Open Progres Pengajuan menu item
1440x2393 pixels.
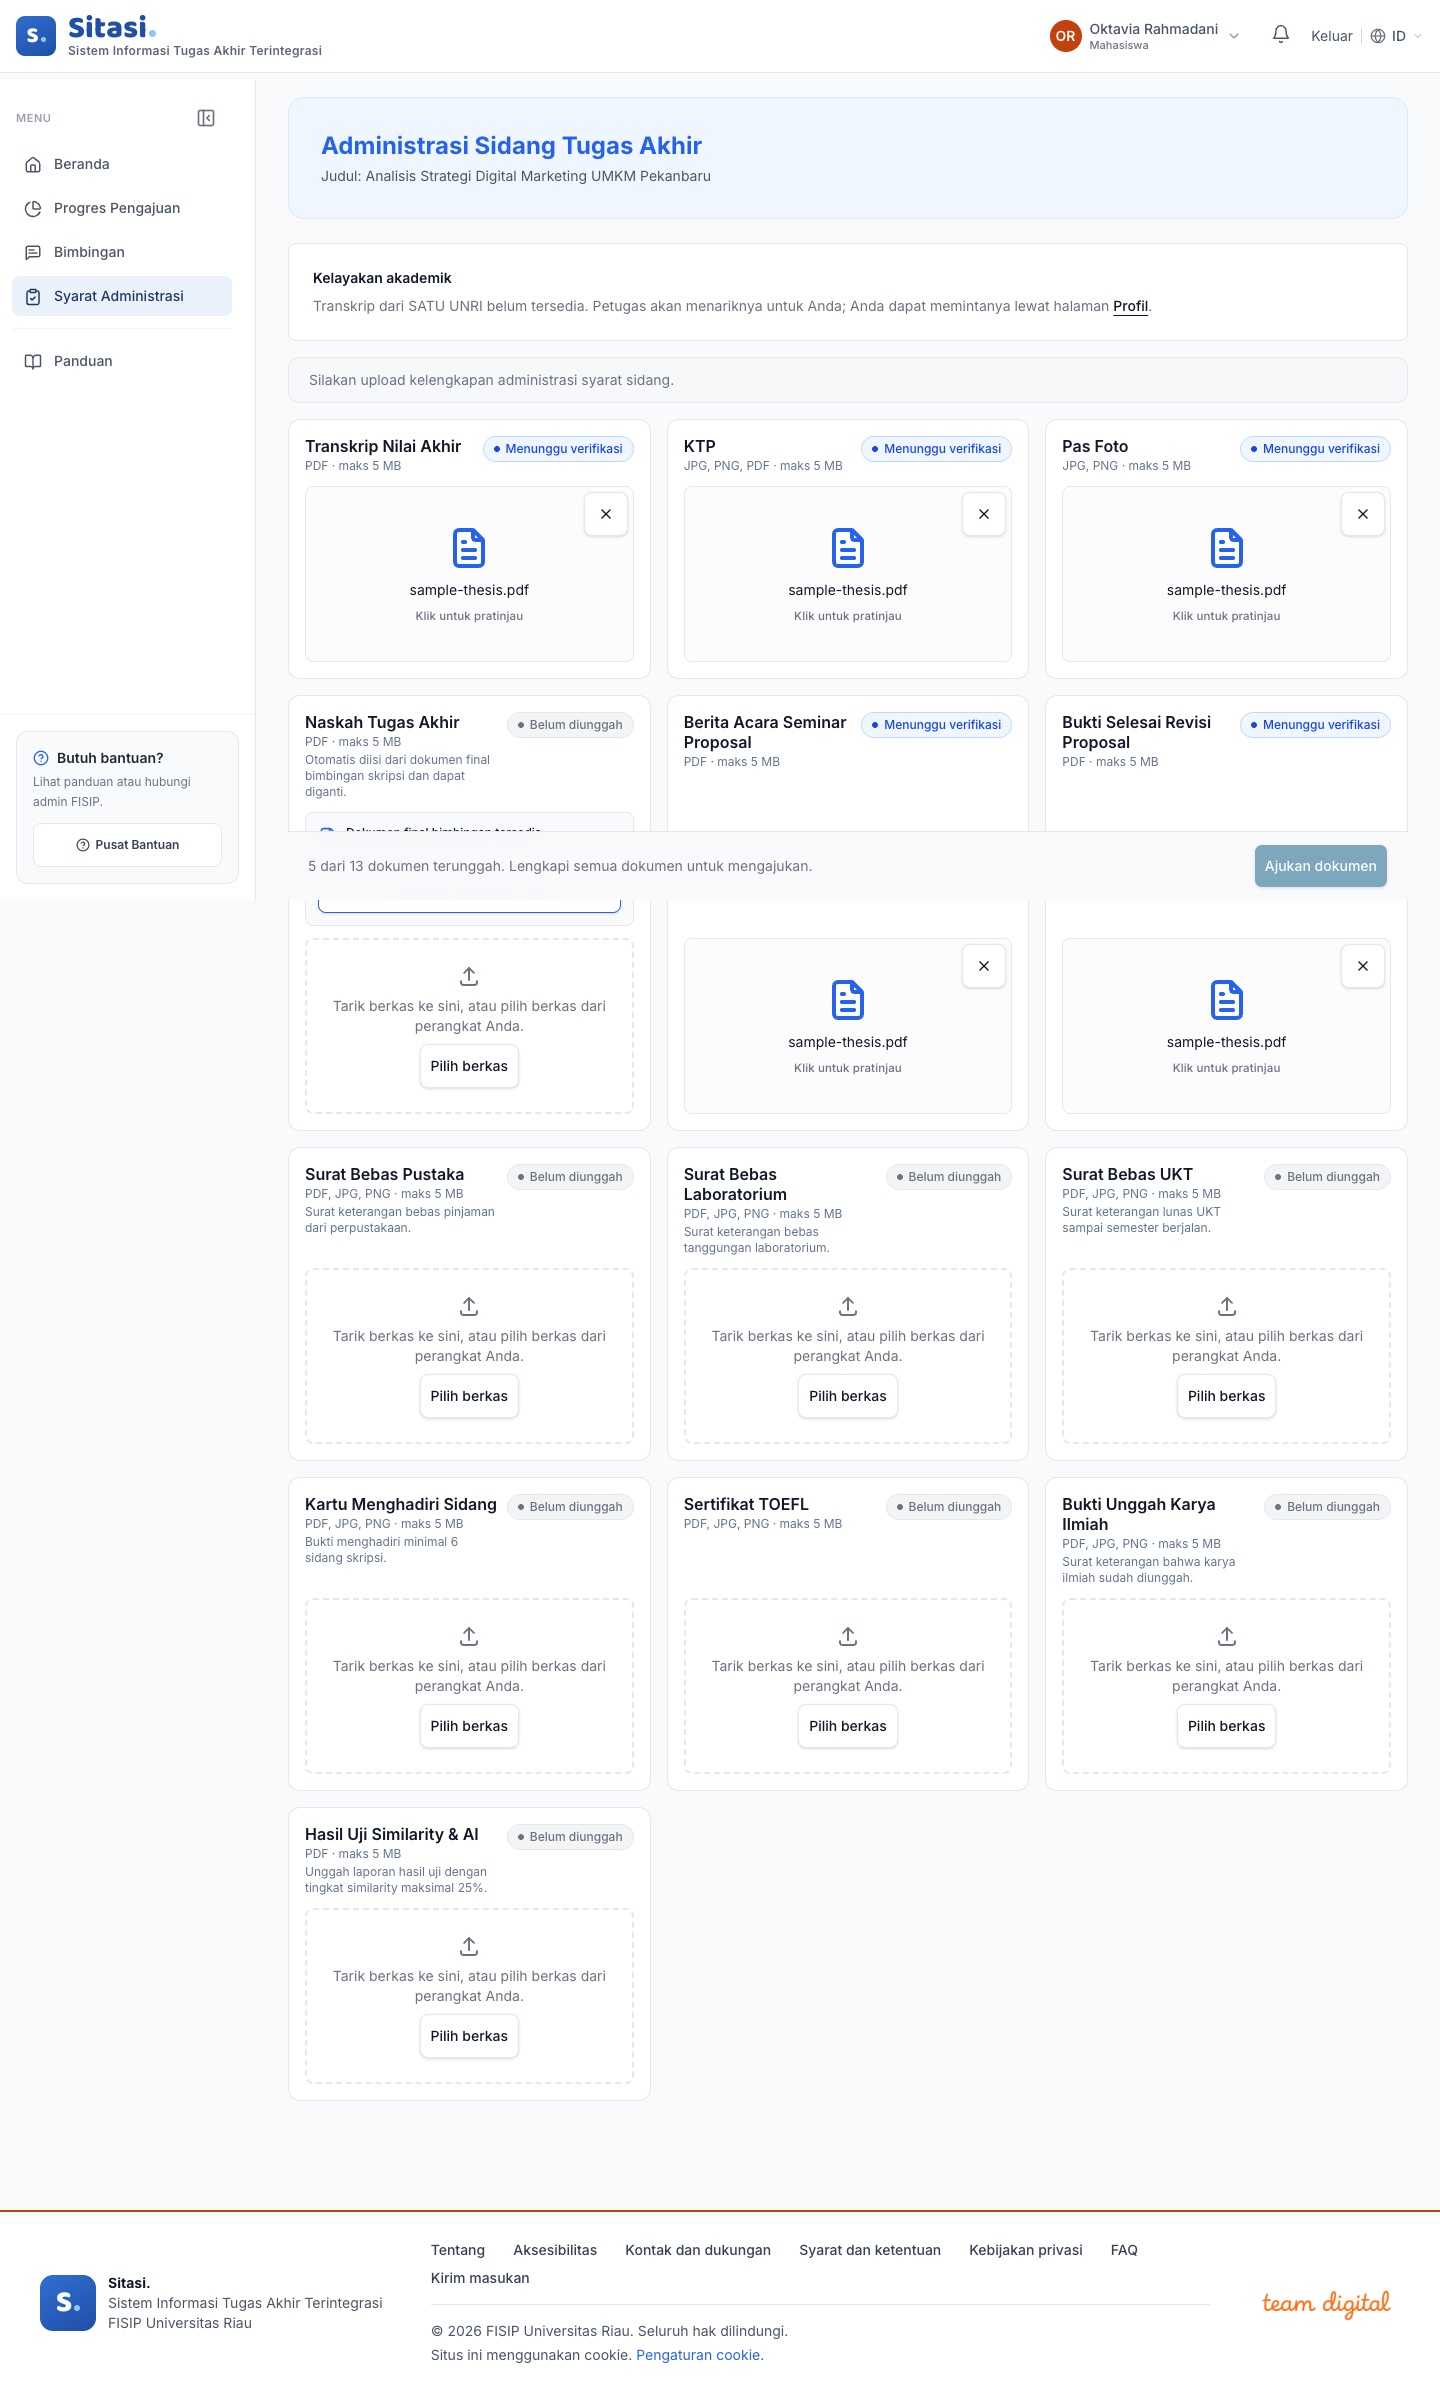pyautogui.click(x=122, y=208)
